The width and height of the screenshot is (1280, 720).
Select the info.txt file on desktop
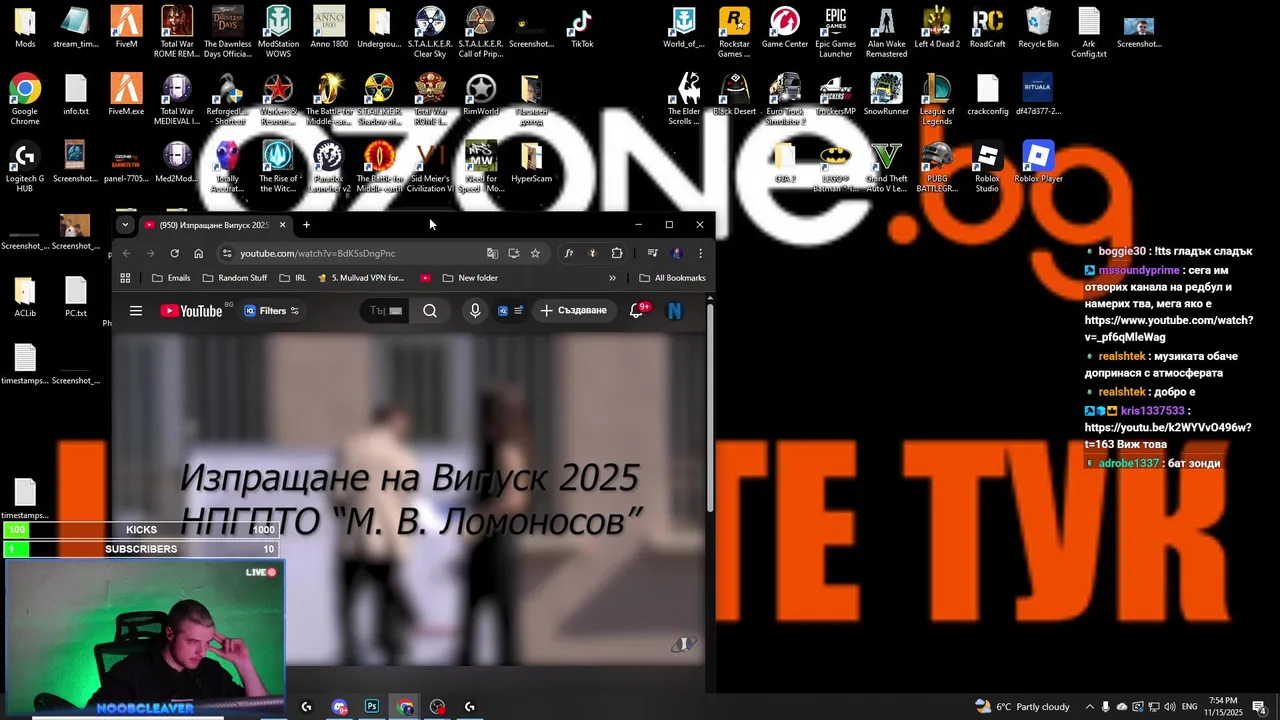tap(75, 95)
